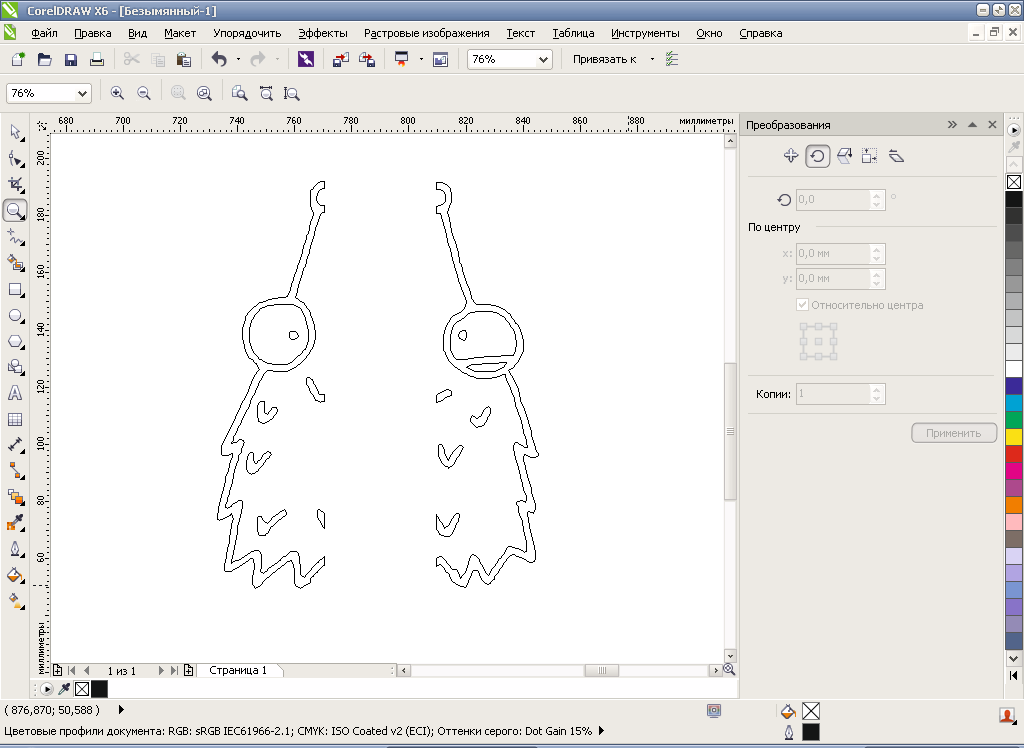Select the Rectangle tool
1024x748 pixels.
(15, 289)
